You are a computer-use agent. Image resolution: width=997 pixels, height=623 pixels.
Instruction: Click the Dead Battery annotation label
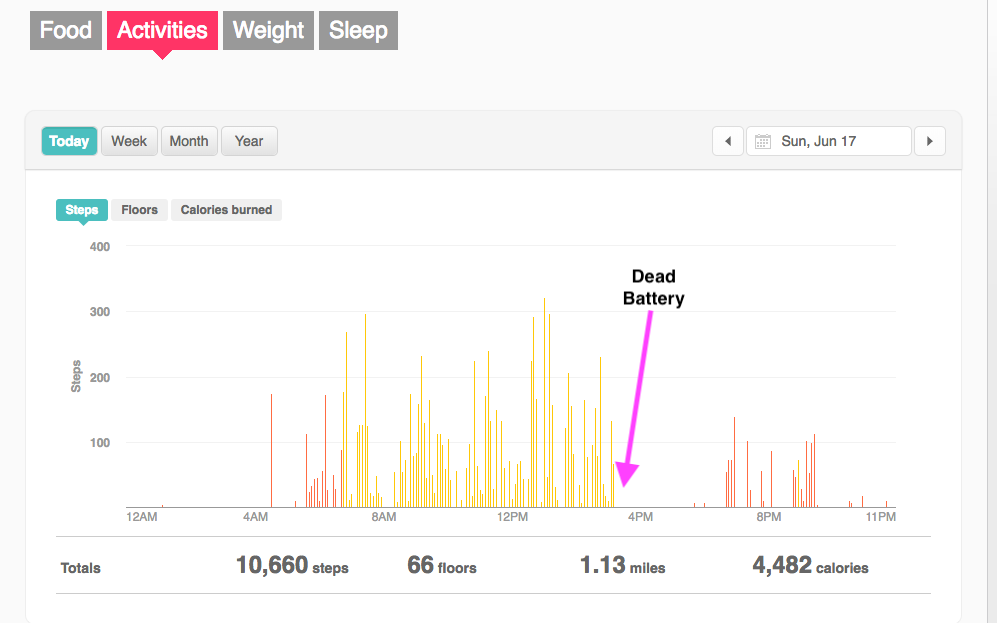point(653,287)
